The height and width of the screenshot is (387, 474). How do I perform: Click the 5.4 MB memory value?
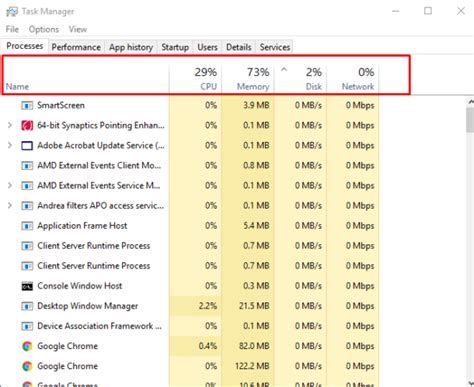pyautogui.click(x=256, y=226)
